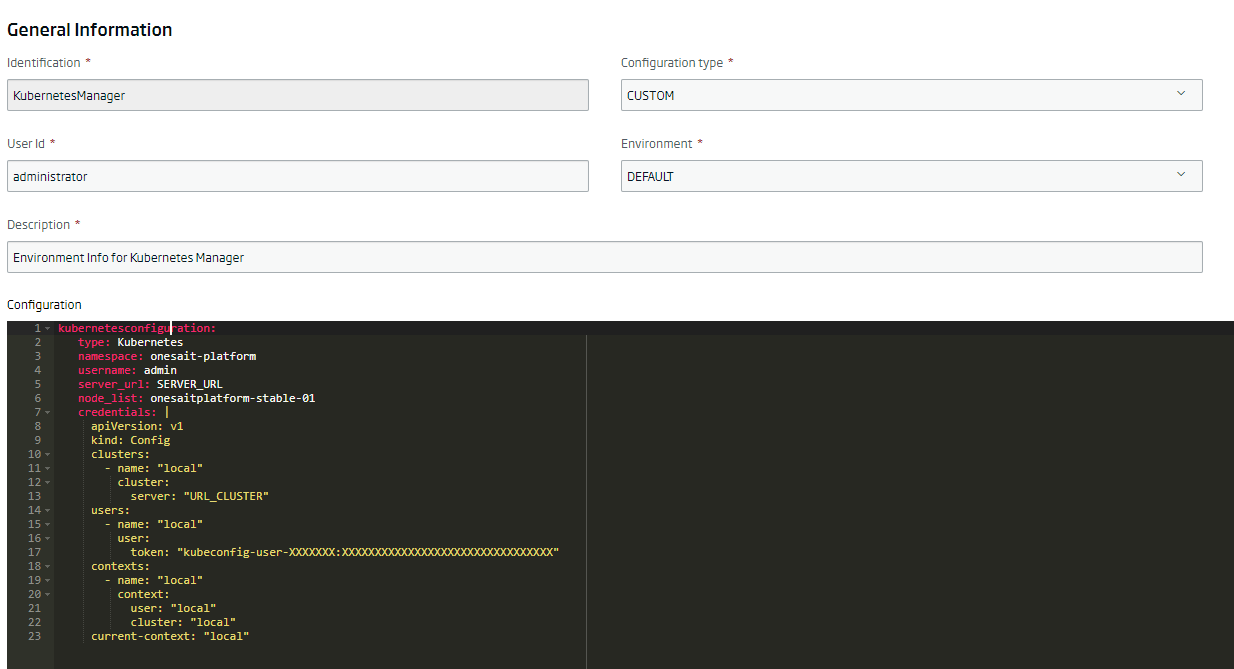
Task: Collapse the clusters section fold arrow
Action: [46, 453]
